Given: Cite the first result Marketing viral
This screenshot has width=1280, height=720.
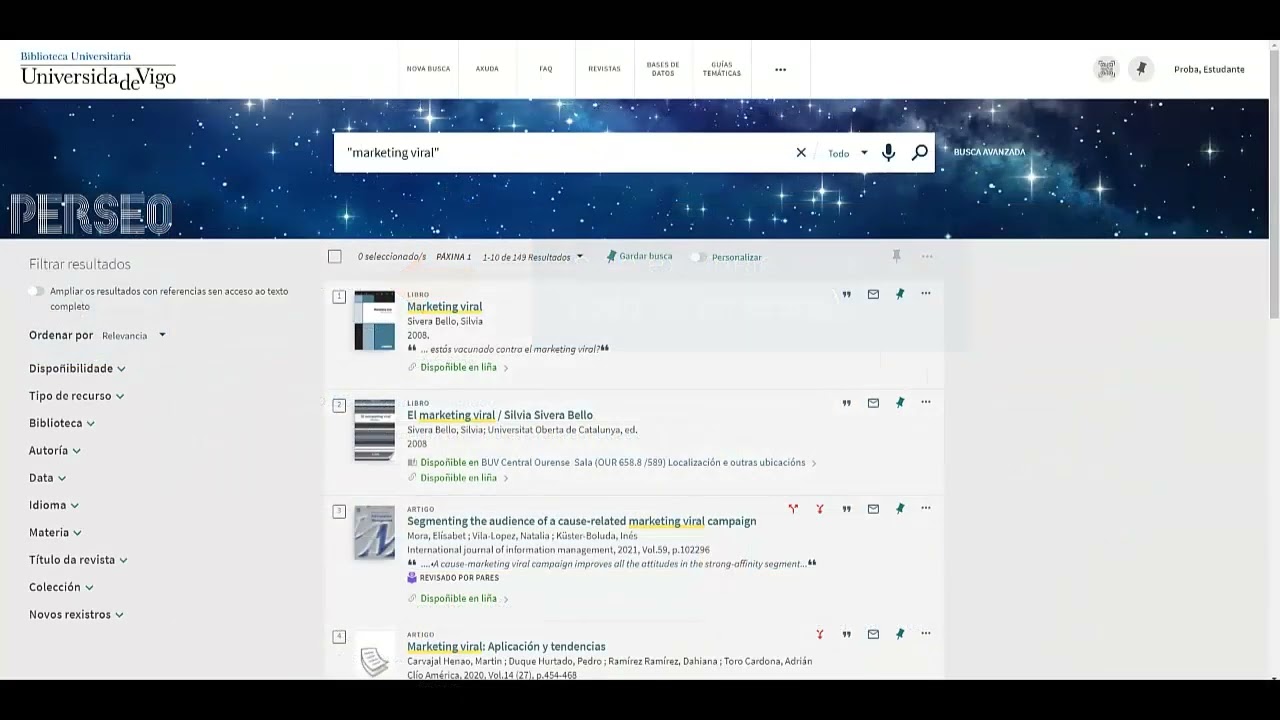Looking at the screenshot, I should click(x=846, y=294).
